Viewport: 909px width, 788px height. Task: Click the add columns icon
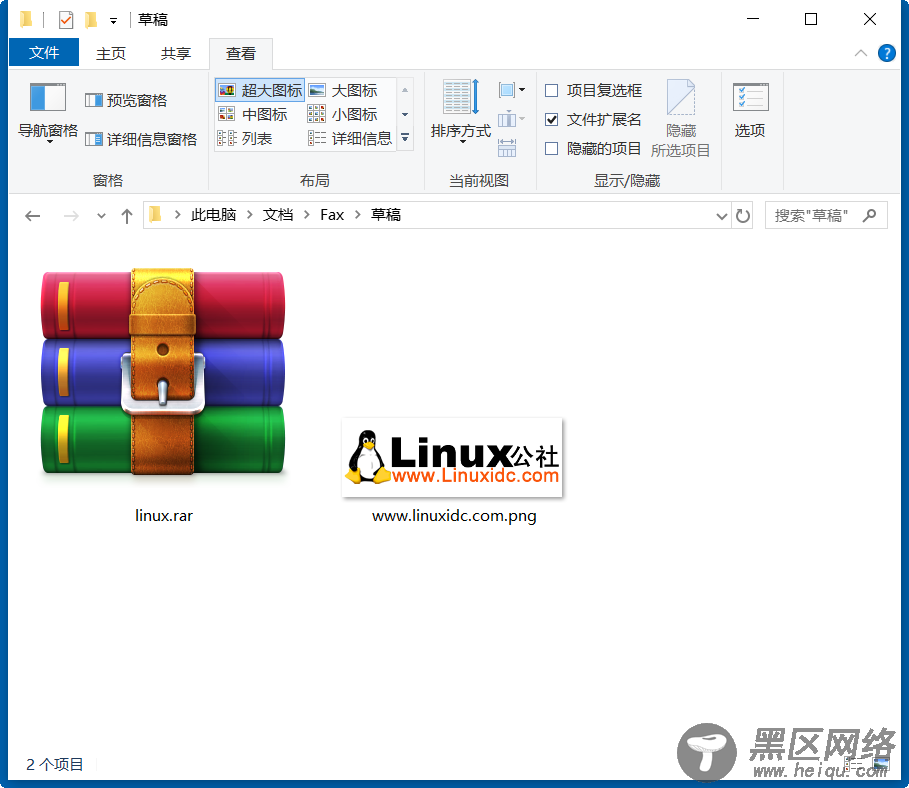(512, 119)
